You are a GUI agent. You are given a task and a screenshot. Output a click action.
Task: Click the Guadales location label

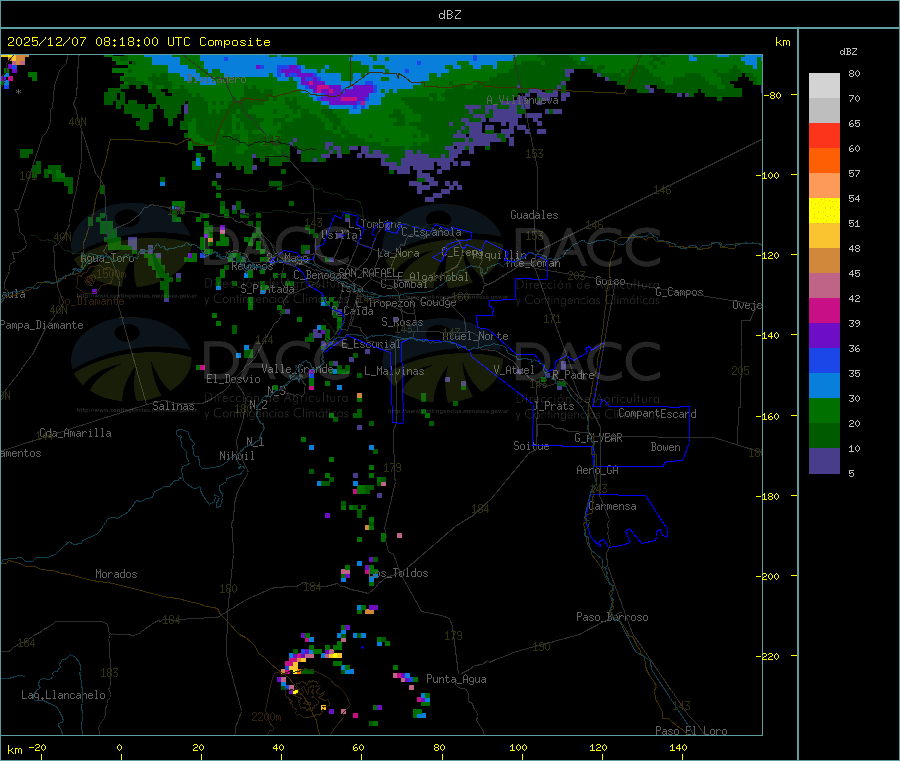(x=534, y=215)
